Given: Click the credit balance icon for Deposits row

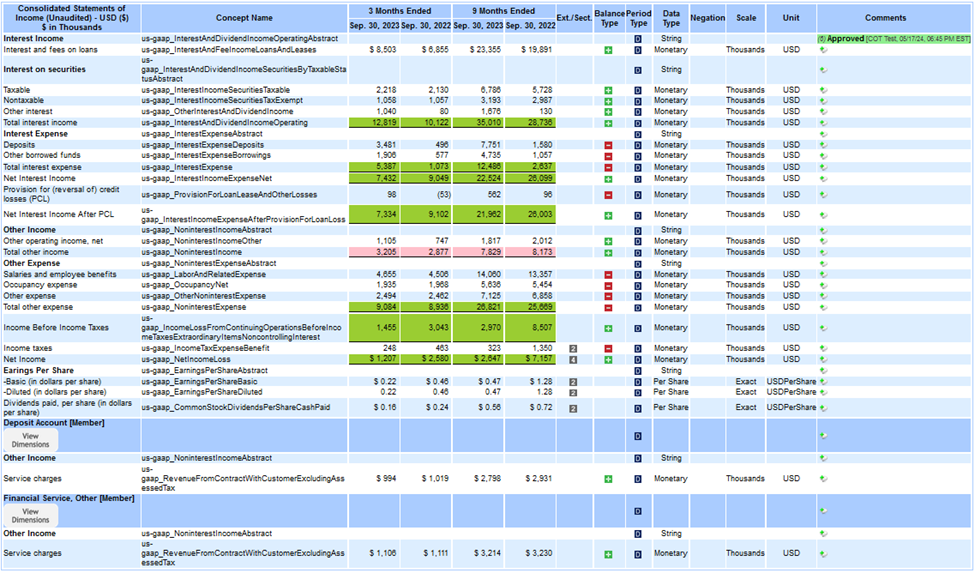Looking at the screenshot, I should point(608,145).
